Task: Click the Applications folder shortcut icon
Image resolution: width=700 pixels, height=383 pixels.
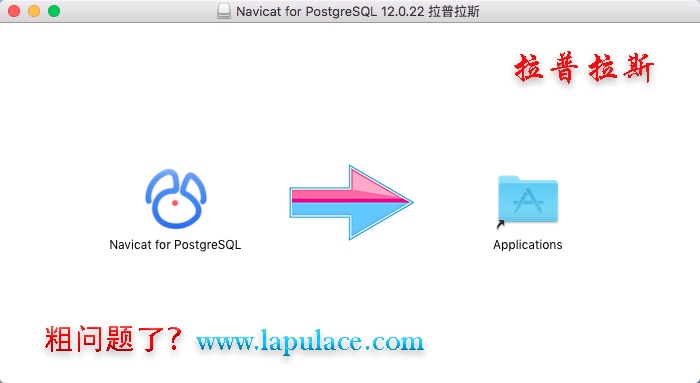Action: 528,200
